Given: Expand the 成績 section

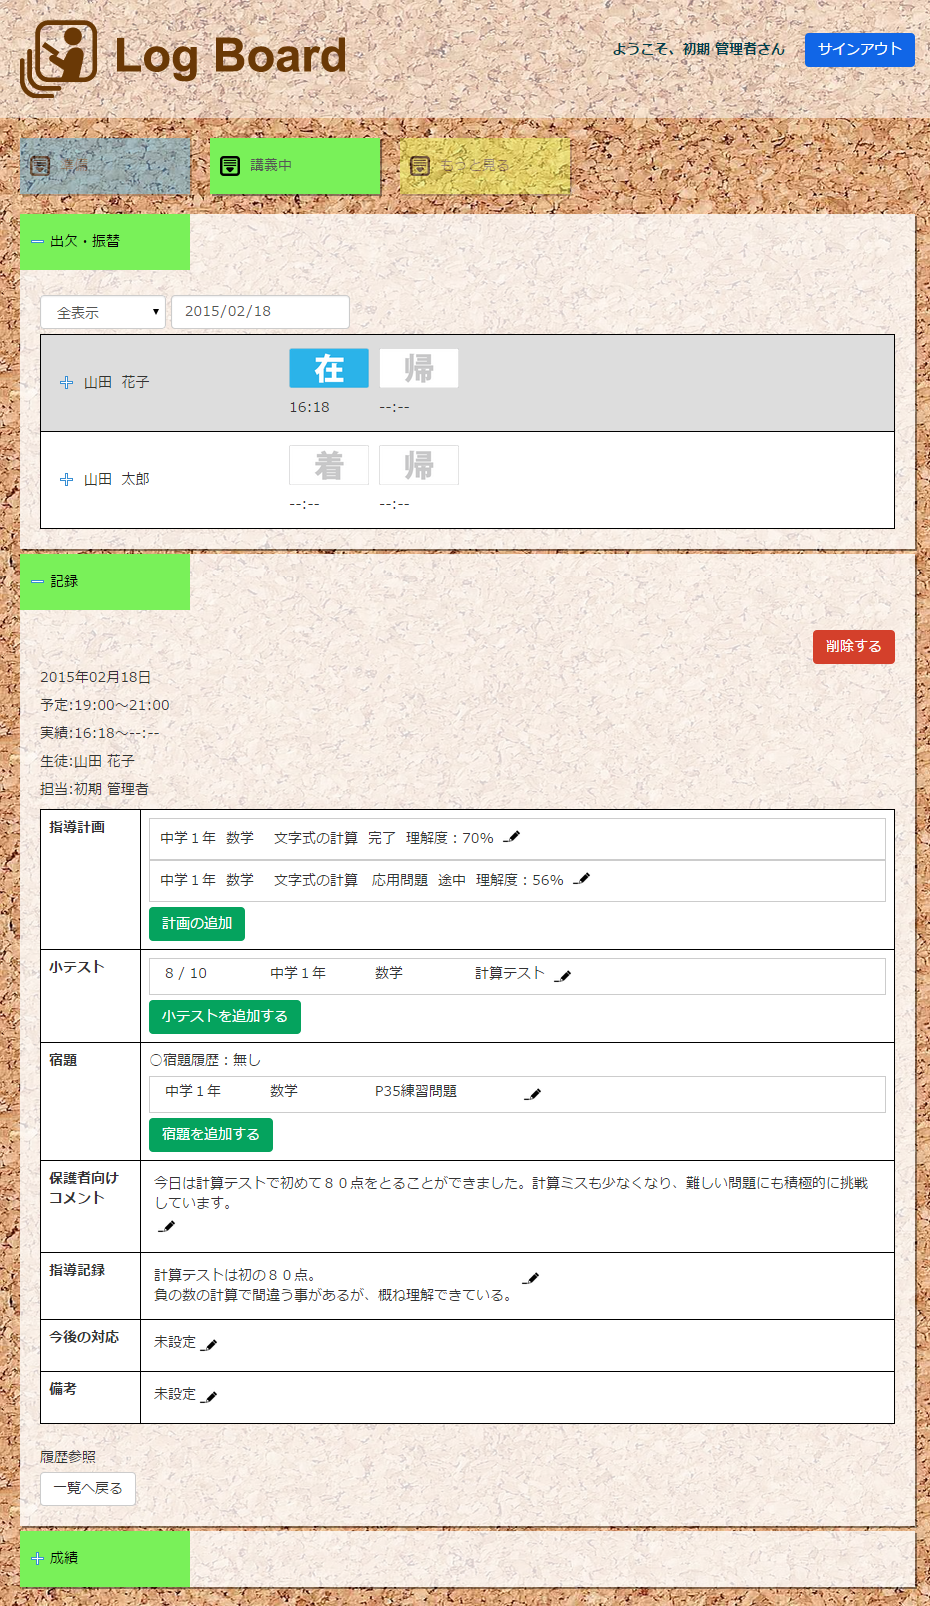Looking at the screenshot, I should click(38, 1558).
